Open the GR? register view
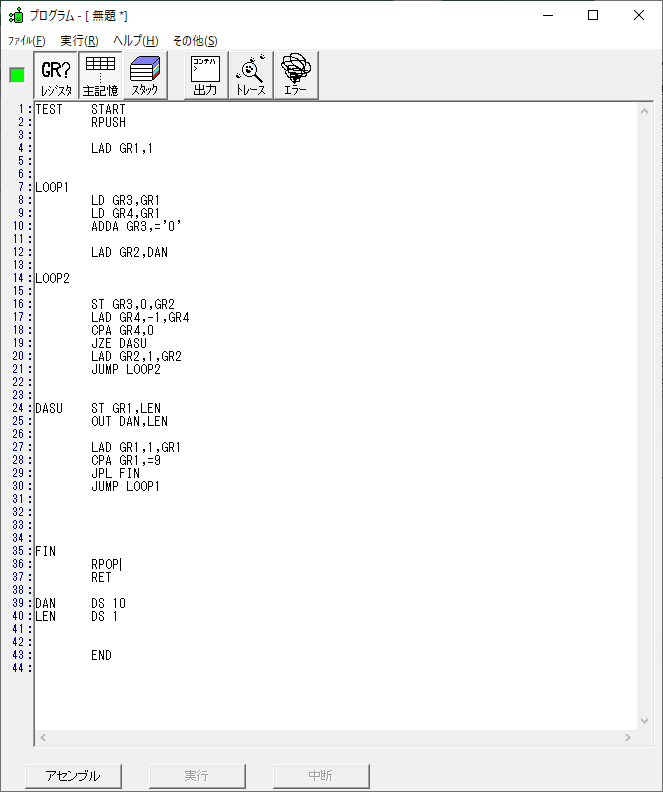 point(56,75)
